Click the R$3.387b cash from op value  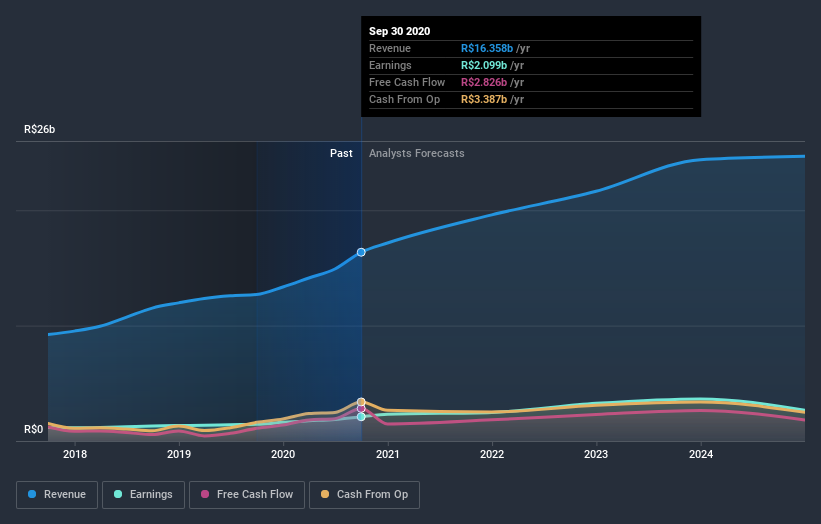(x=484, y=99)
